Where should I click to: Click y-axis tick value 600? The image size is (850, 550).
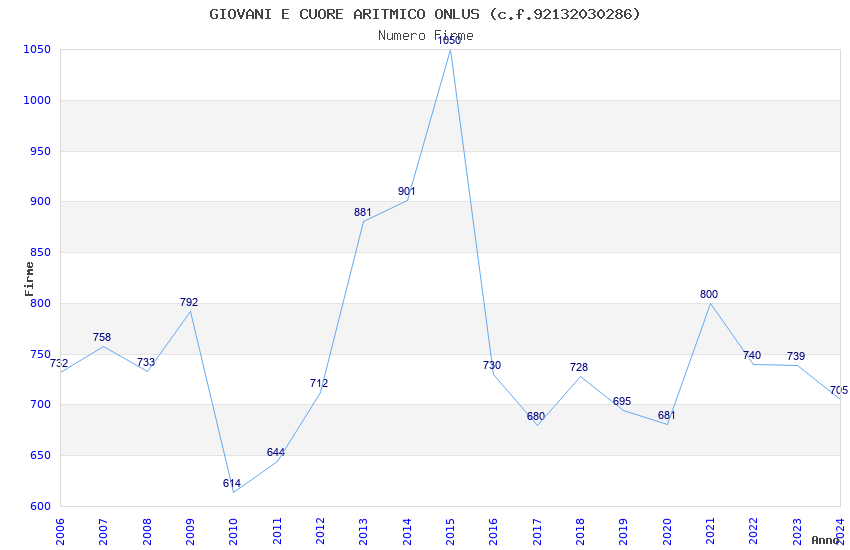40,507
